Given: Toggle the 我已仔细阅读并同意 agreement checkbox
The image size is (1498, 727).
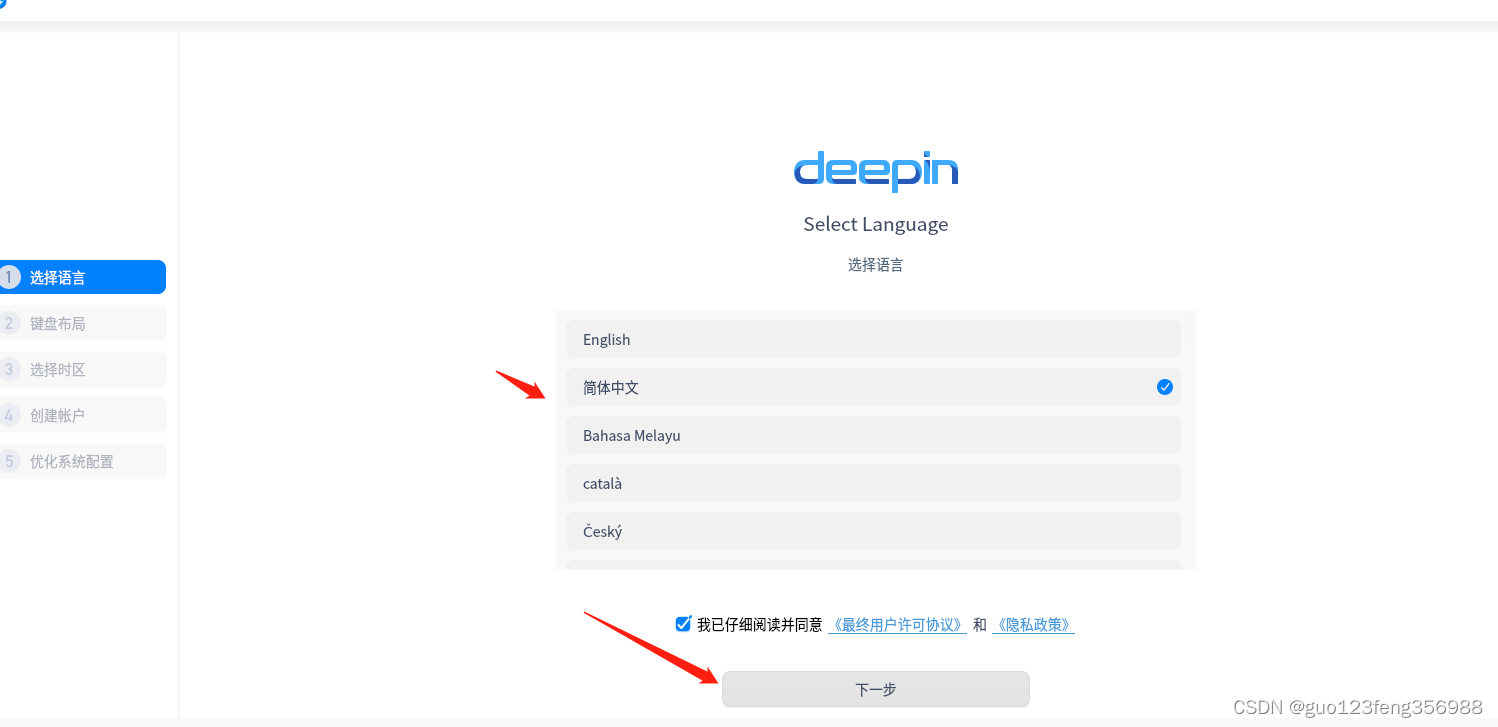Looking at the screenshot, I should (683, 624).
